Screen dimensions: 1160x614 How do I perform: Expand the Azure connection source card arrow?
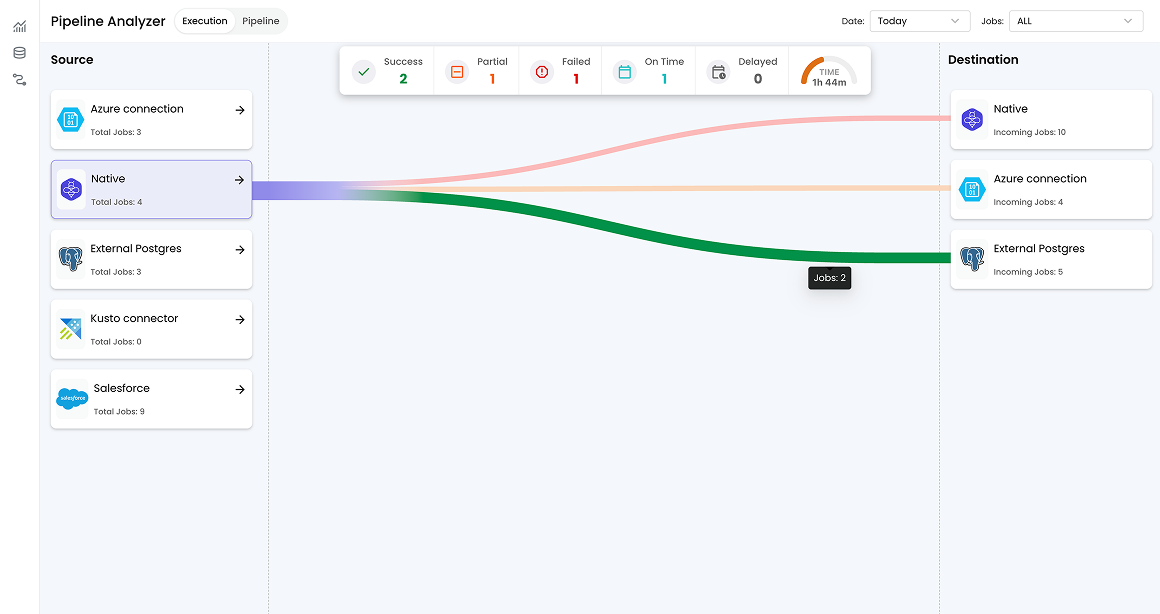(x=239, y=110)
